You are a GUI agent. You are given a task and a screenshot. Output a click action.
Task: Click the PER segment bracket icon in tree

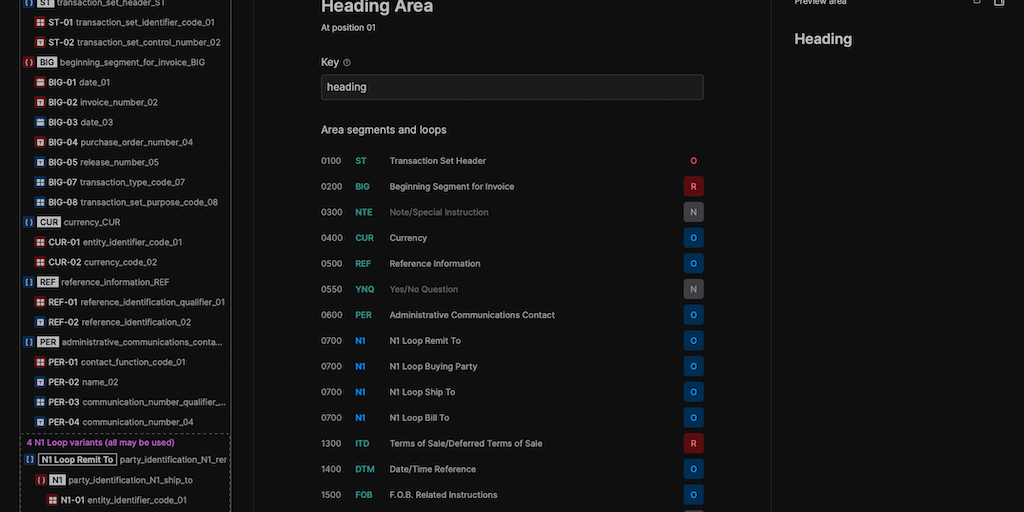point(28,342)
